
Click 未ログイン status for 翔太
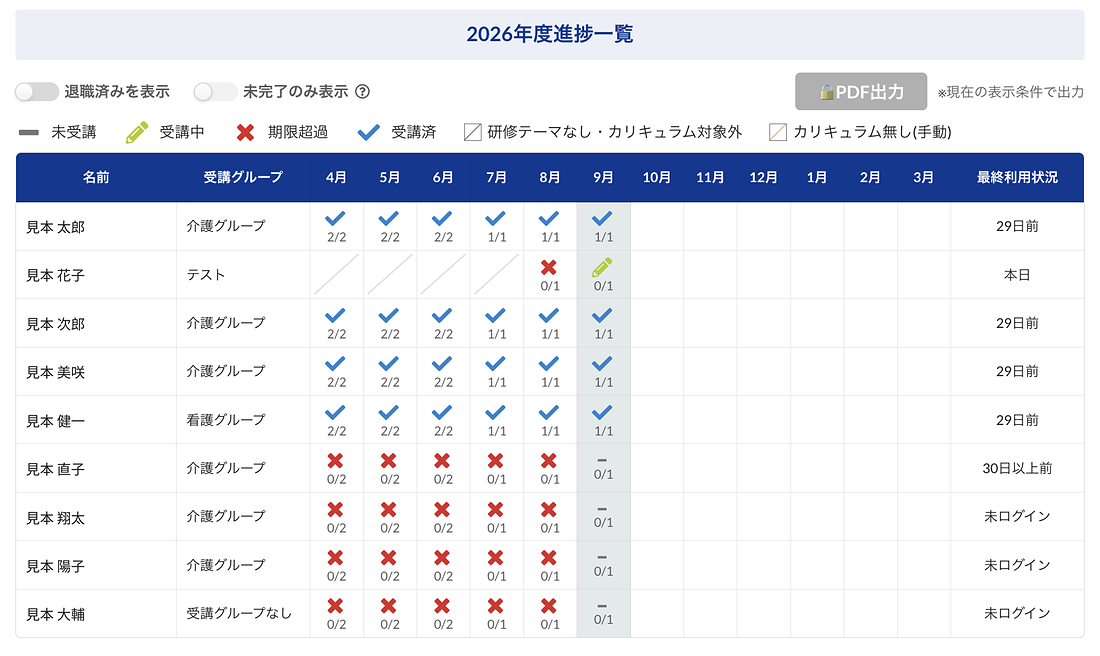point(1017,516)
